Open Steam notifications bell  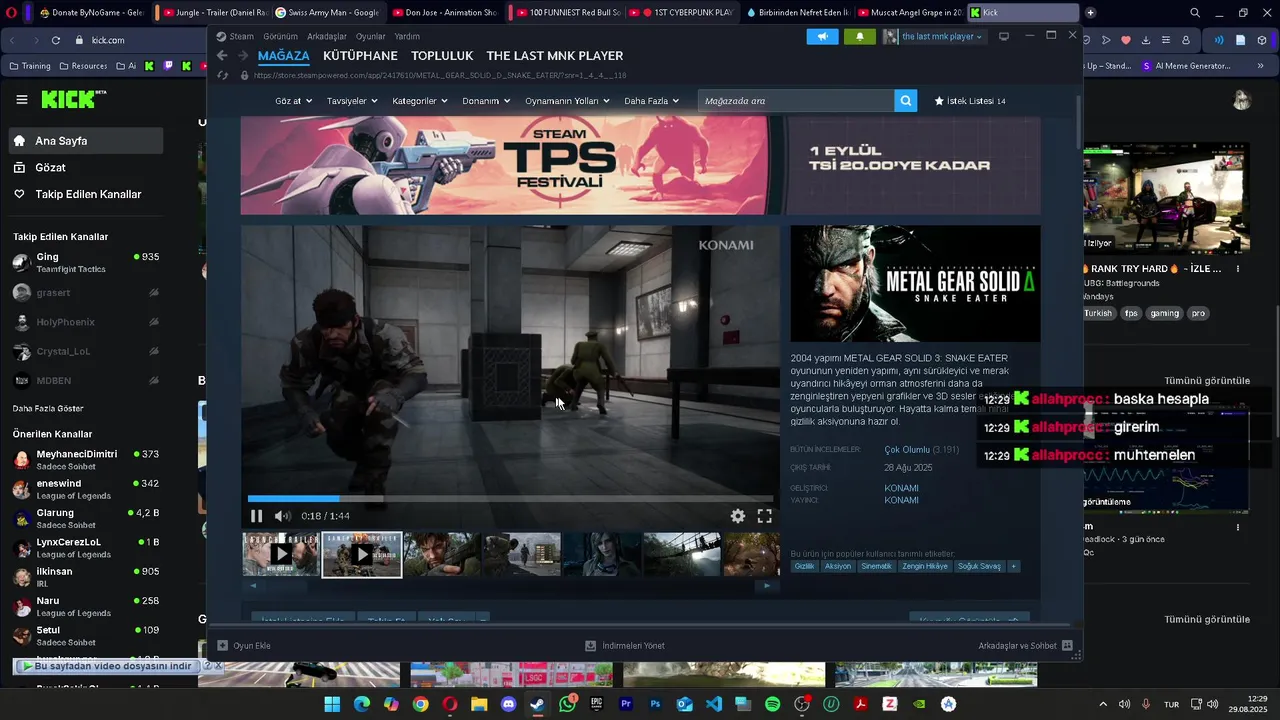click(859, 36)
